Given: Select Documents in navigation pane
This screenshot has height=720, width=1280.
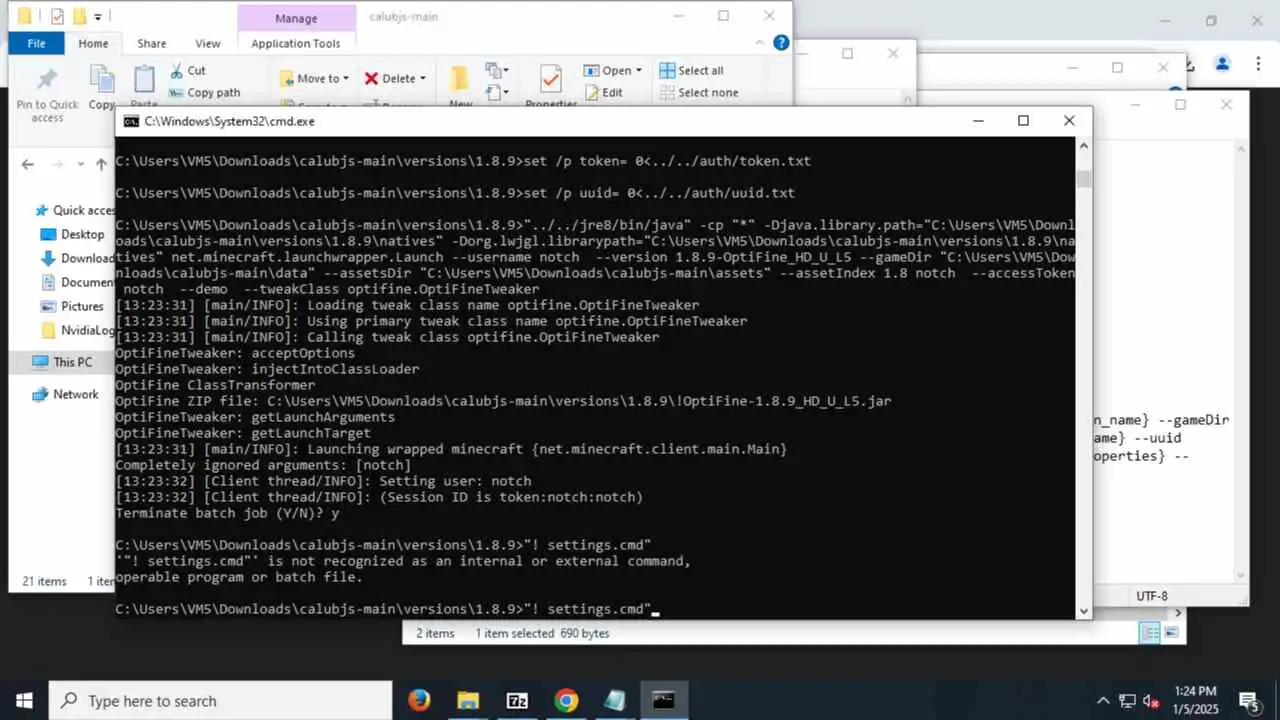Looking at the screenshot, I should [x=77, y=282].
